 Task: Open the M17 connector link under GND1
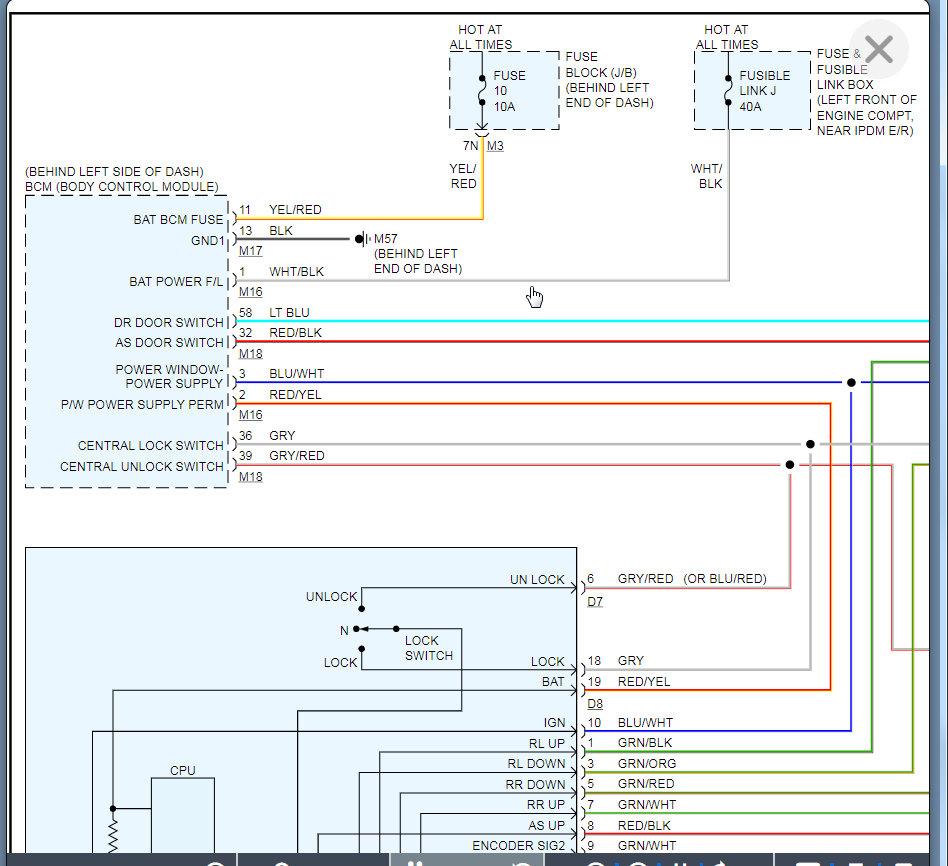coord(250,250)
